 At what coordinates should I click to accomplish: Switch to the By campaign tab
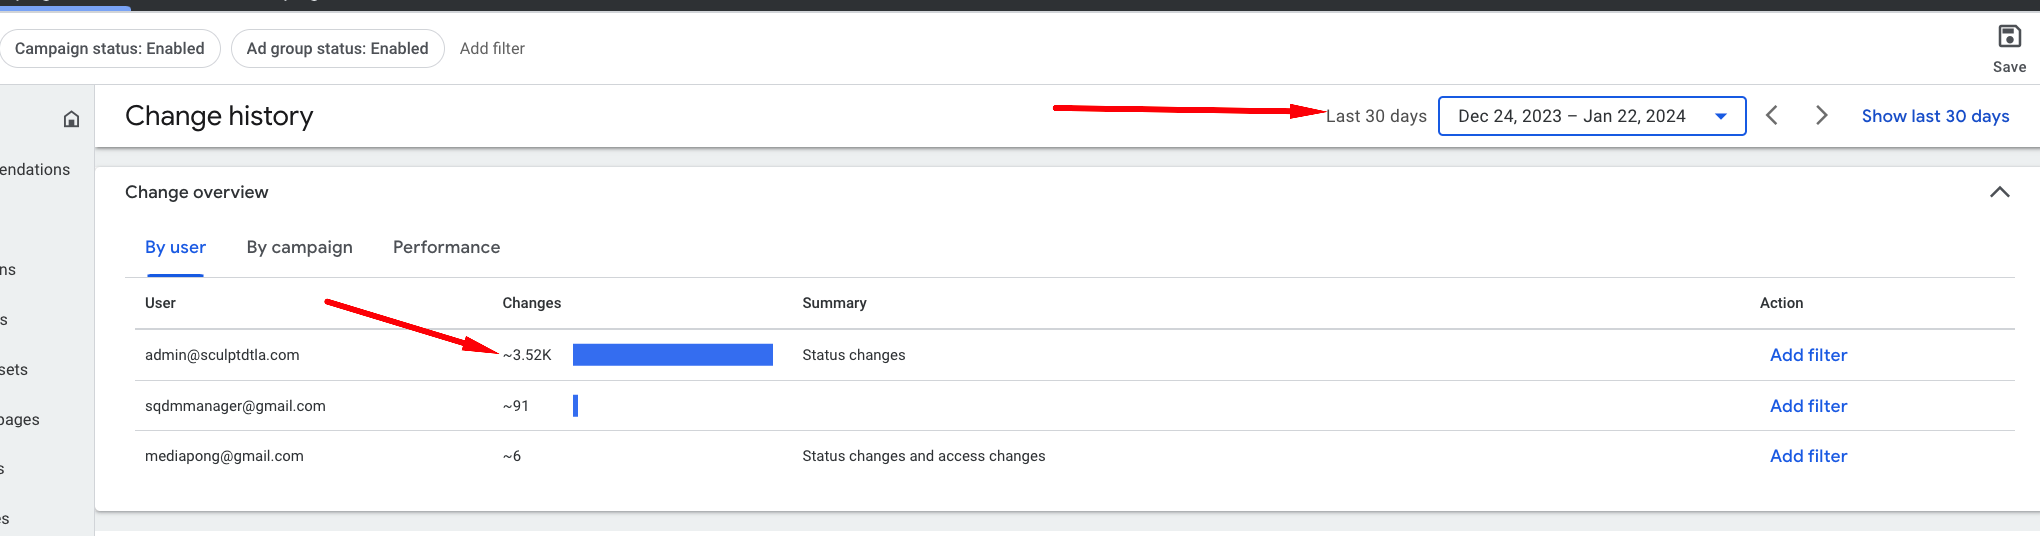(x=300, y=247)
